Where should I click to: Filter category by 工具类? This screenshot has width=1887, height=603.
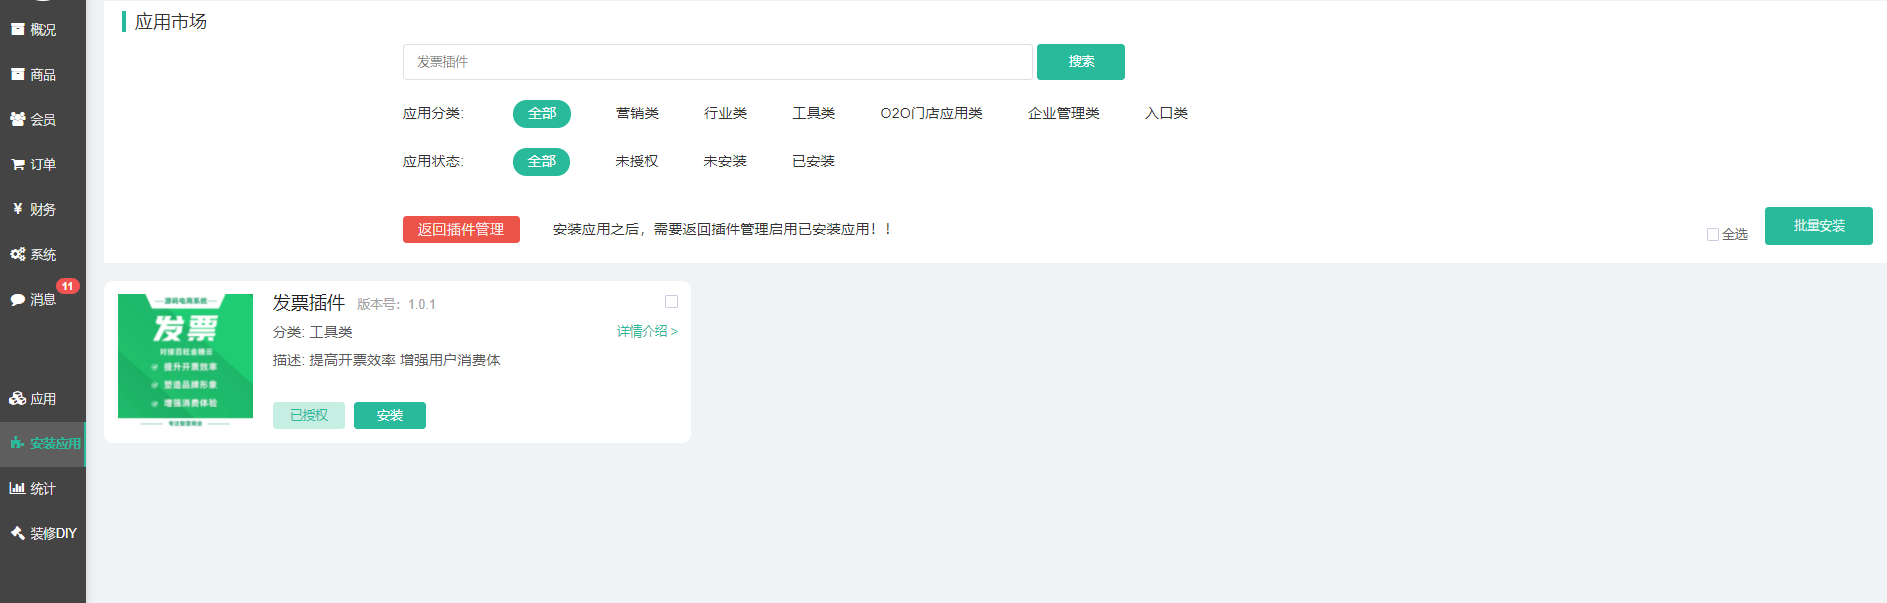(x=813, y=114)
